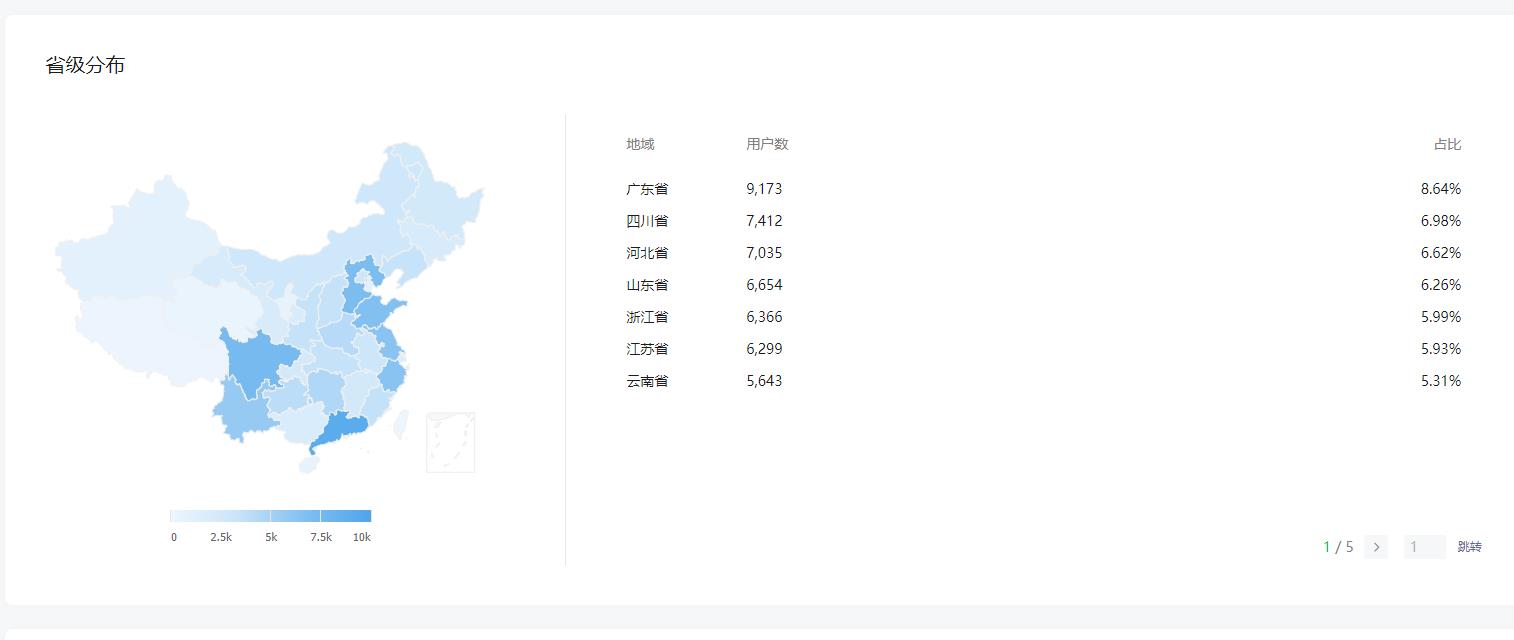Select the 江苏省 table row
This screenshot has height=640, width=1514.
[x=1044, y=349]
